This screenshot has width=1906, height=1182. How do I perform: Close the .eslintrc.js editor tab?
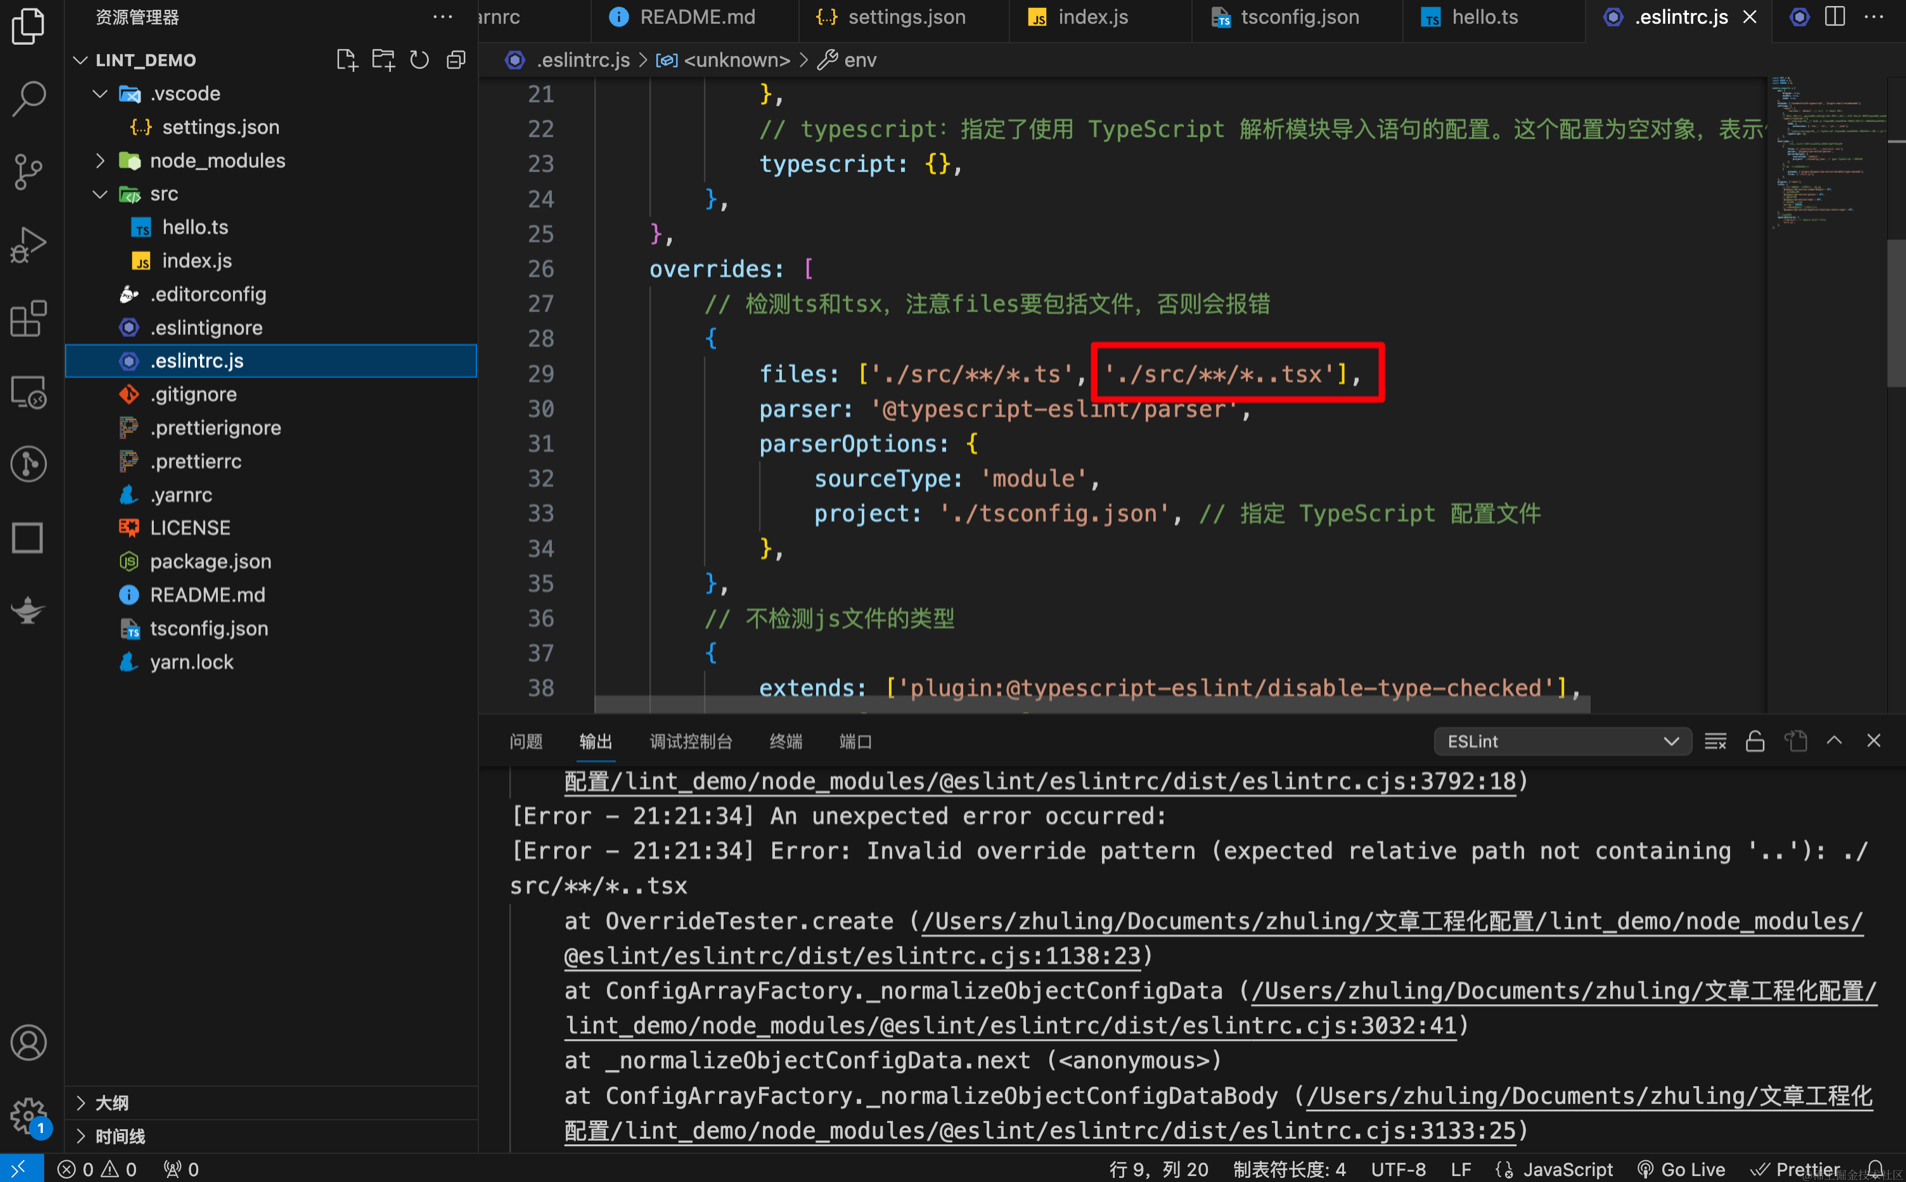pyautogui.click(x=1750, y=17)
